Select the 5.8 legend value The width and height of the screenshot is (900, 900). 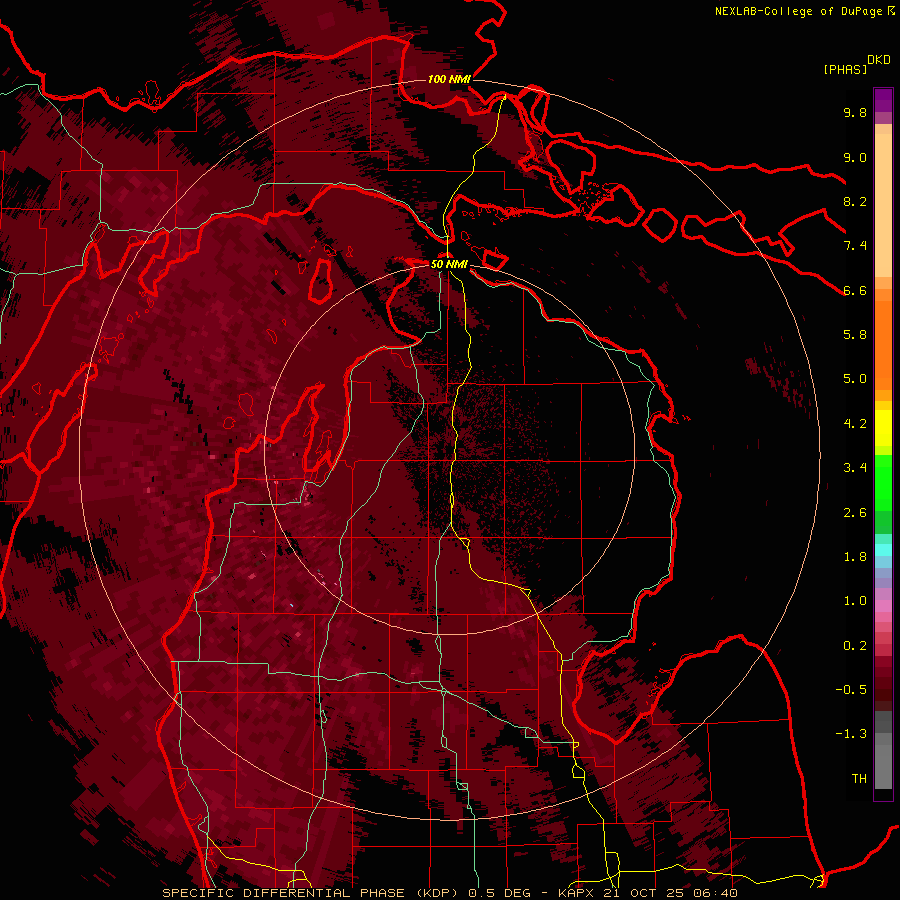pyautogui.click(x=855, y=335)
